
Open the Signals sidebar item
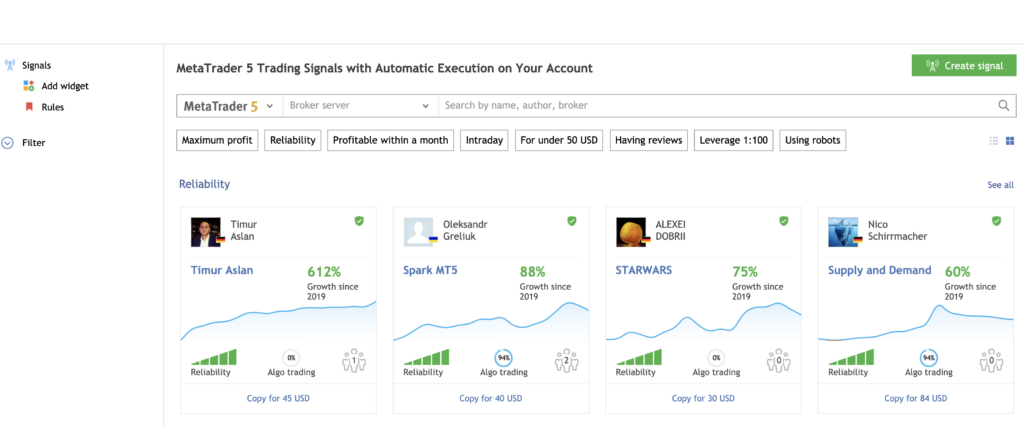[x=37, y=65]
